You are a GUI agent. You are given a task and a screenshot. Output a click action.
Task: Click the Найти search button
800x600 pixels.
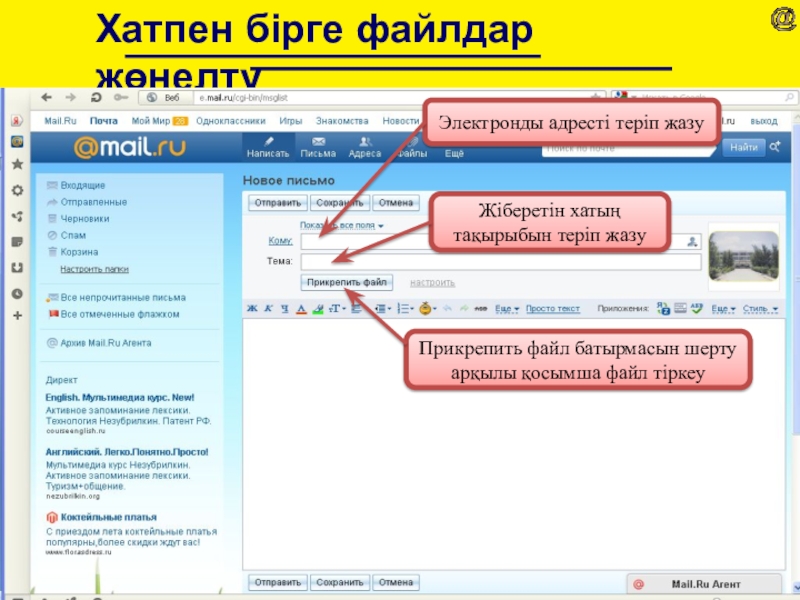point(743,147)
